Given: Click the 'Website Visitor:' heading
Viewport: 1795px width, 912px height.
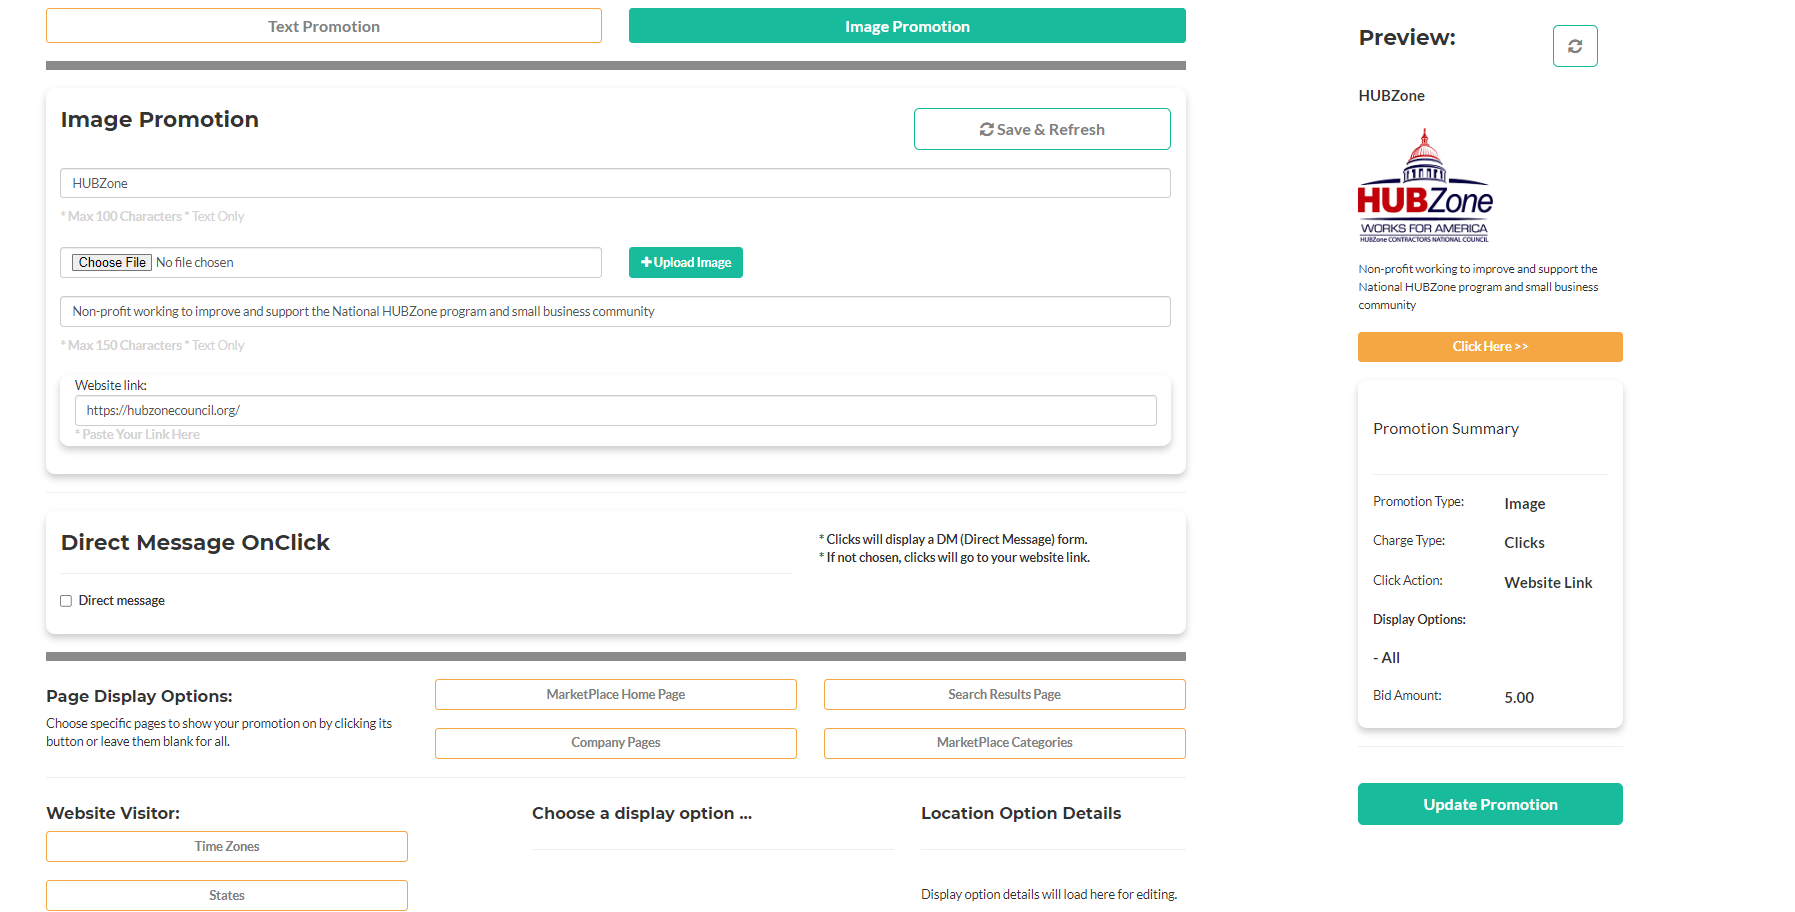Looking at the screenshot, I should pyautogui.click(x=113, y=813).
